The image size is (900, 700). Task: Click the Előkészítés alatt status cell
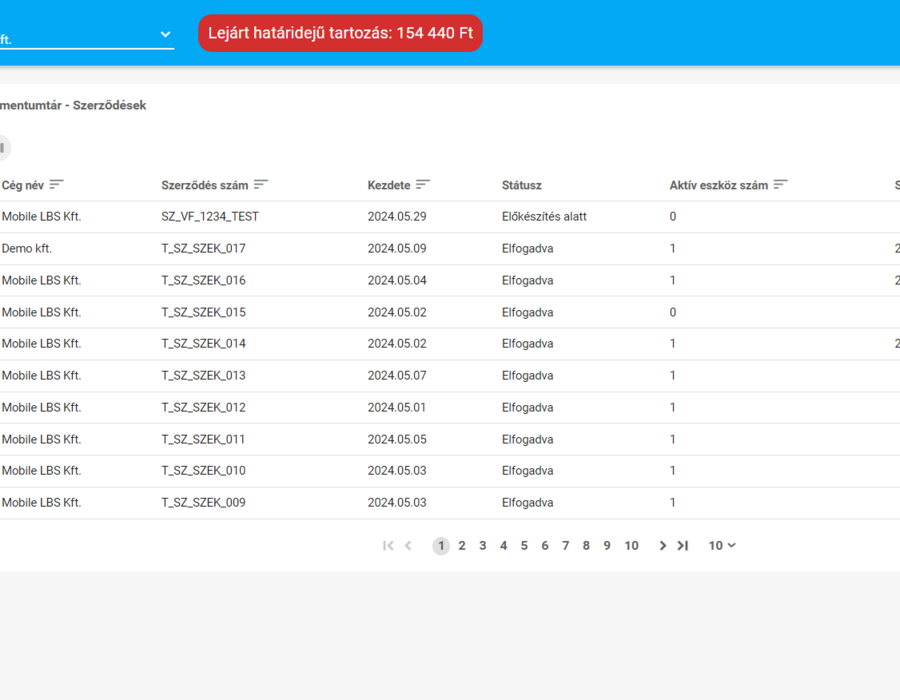[x=544, y=217]
